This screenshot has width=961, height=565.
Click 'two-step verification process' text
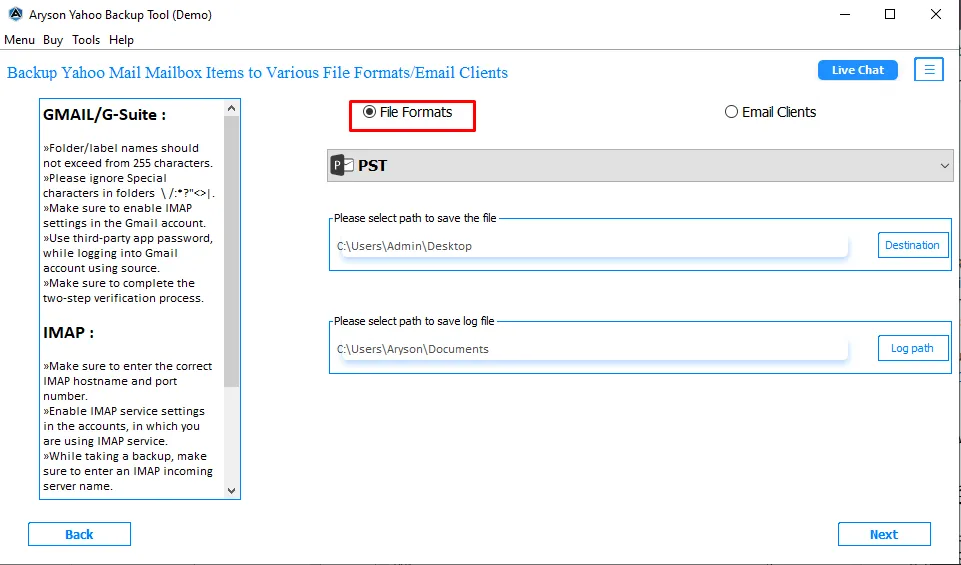[123, 298]
